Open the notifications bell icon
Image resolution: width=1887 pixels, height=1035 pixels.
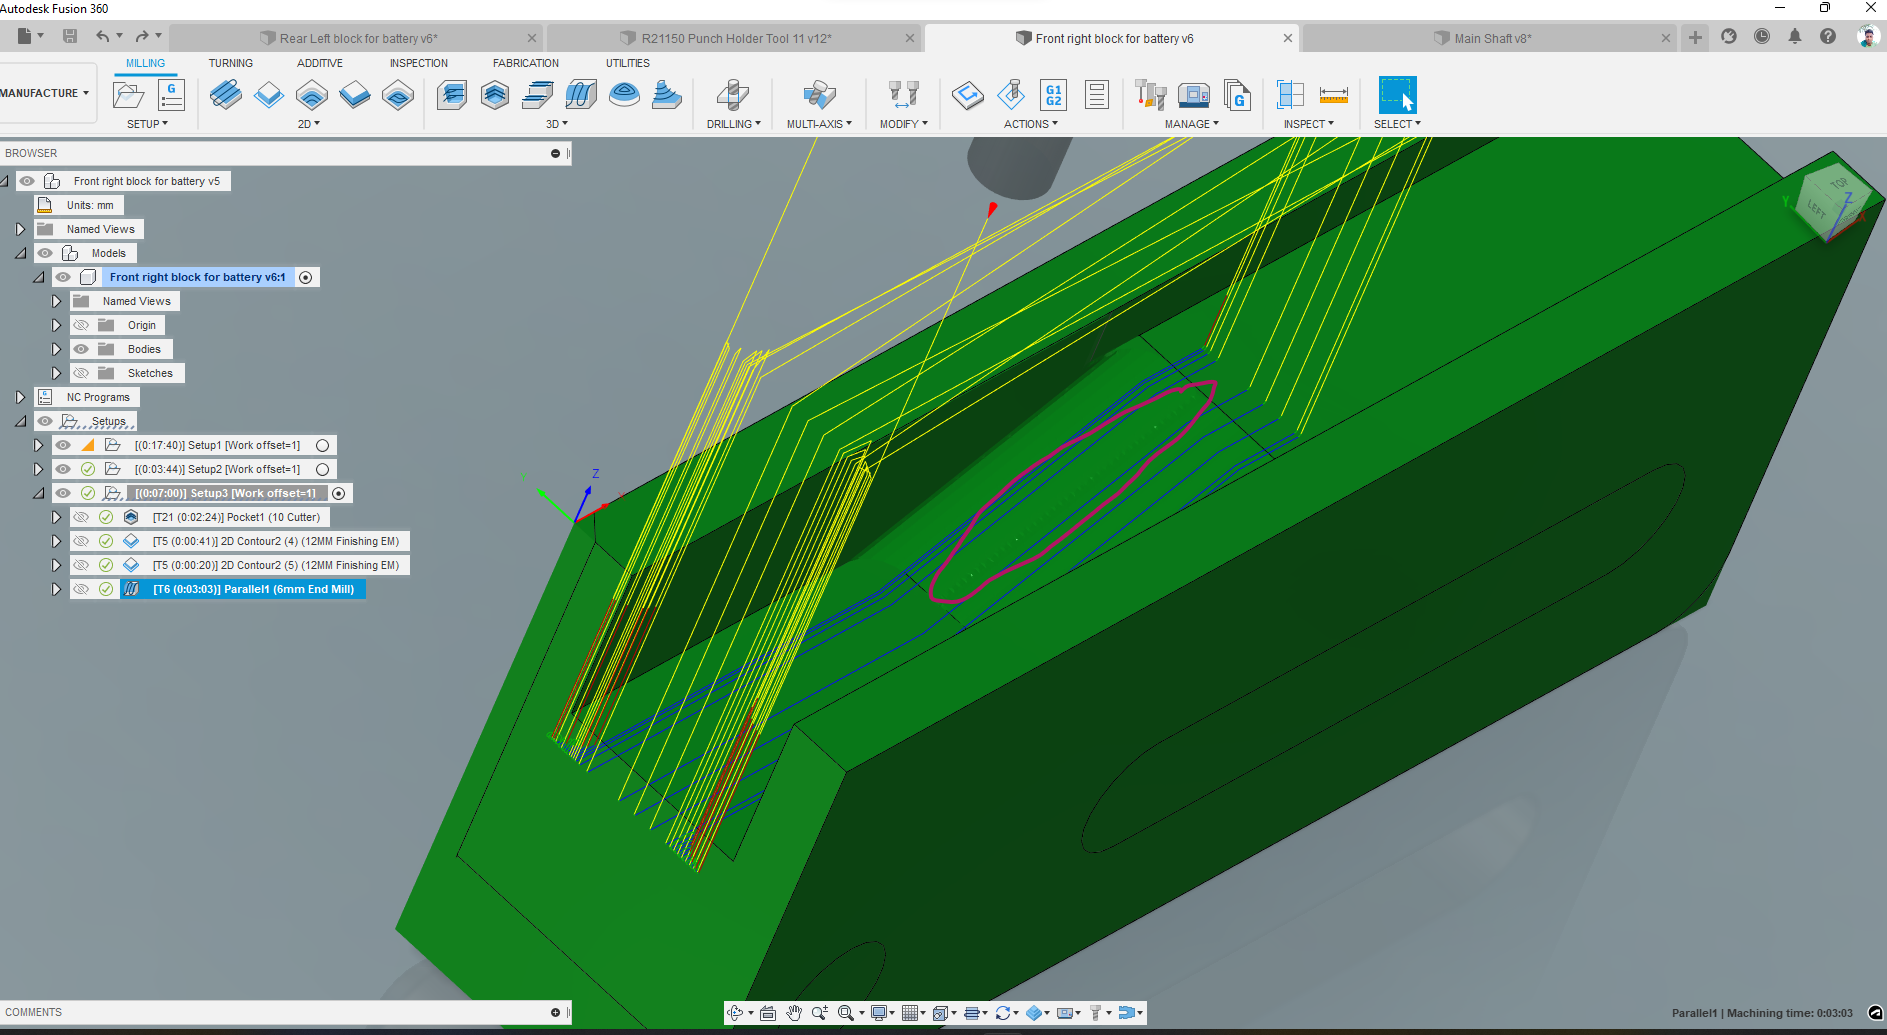pos(1795,37)
